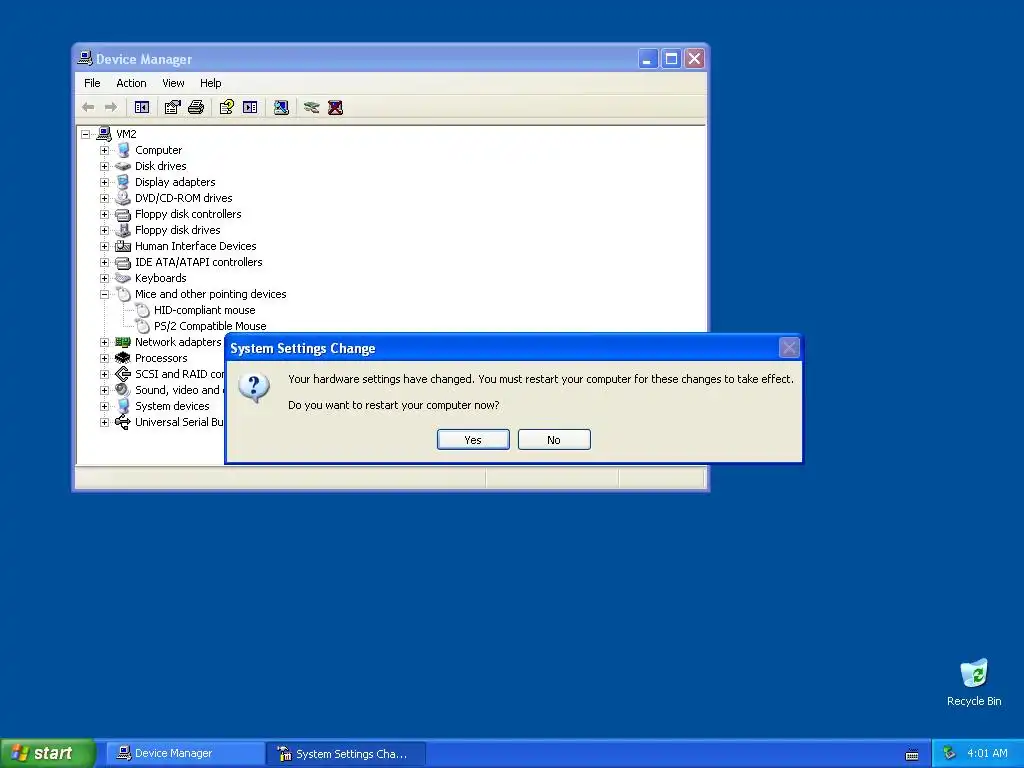Click the Display adapters monitor icon
The width and height of the screenshot is (1024, 768).
coord(123,182)
